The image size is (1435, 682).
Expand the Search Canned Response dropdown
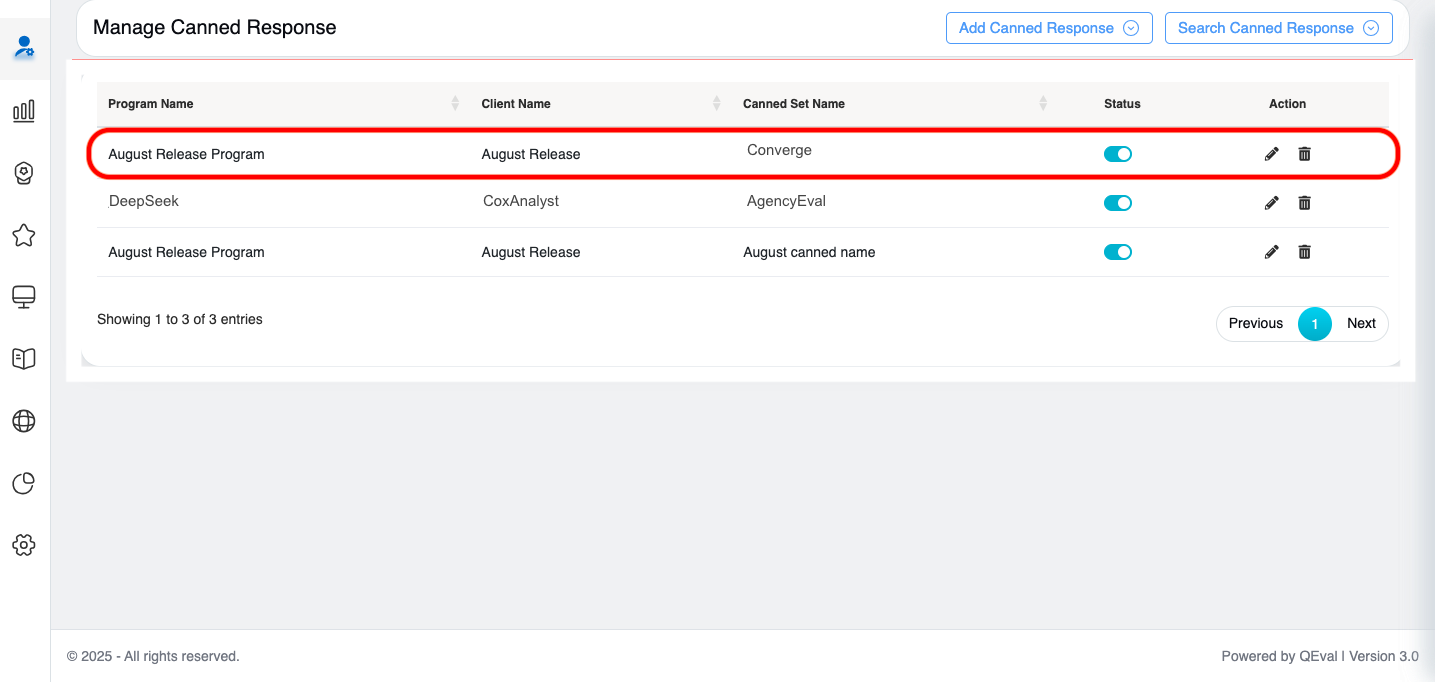click(1278, 28)
